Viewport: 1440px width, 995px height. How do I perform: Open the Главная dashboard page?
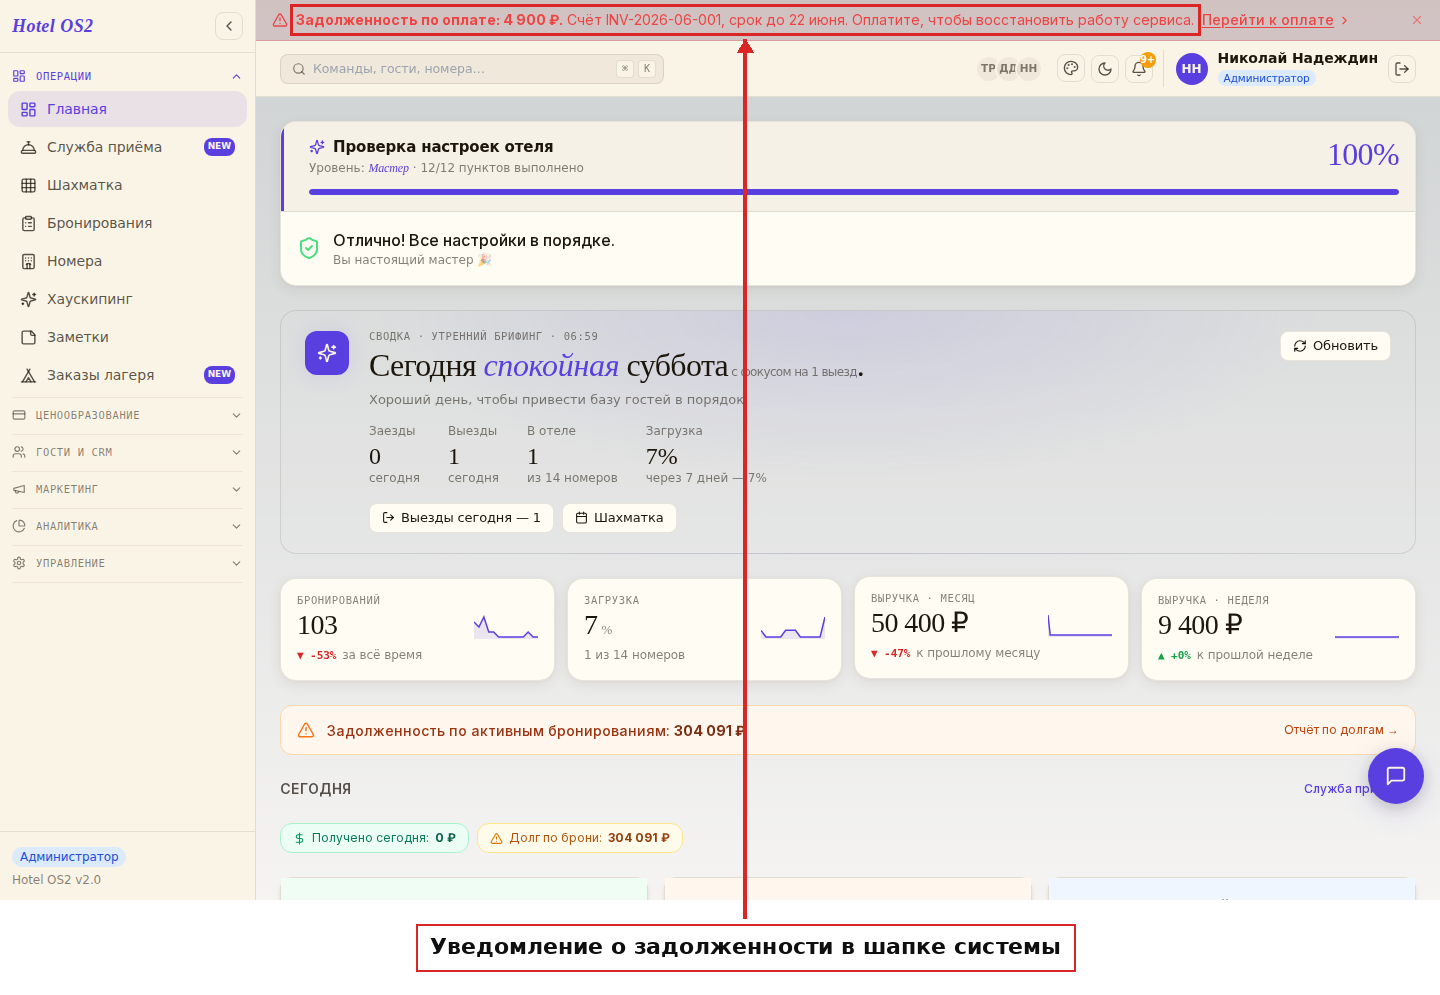pyautogui.click(x=127, y=109)
